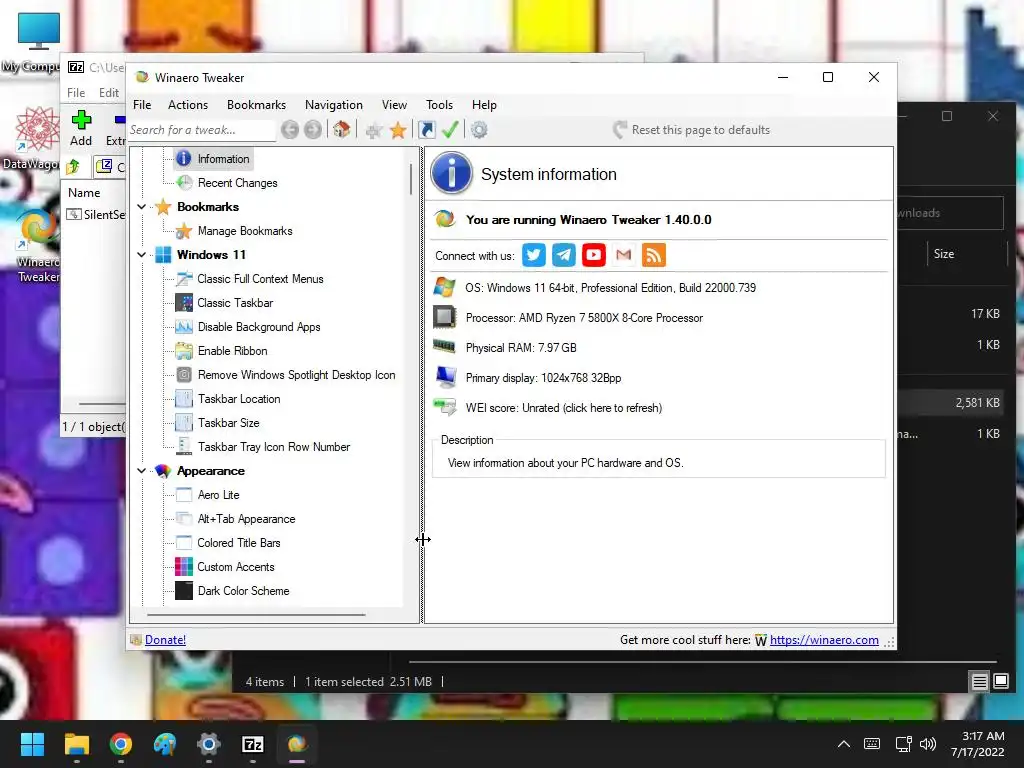
Task: Click WEI score to refresh rating
Action: tap(564, 408)
